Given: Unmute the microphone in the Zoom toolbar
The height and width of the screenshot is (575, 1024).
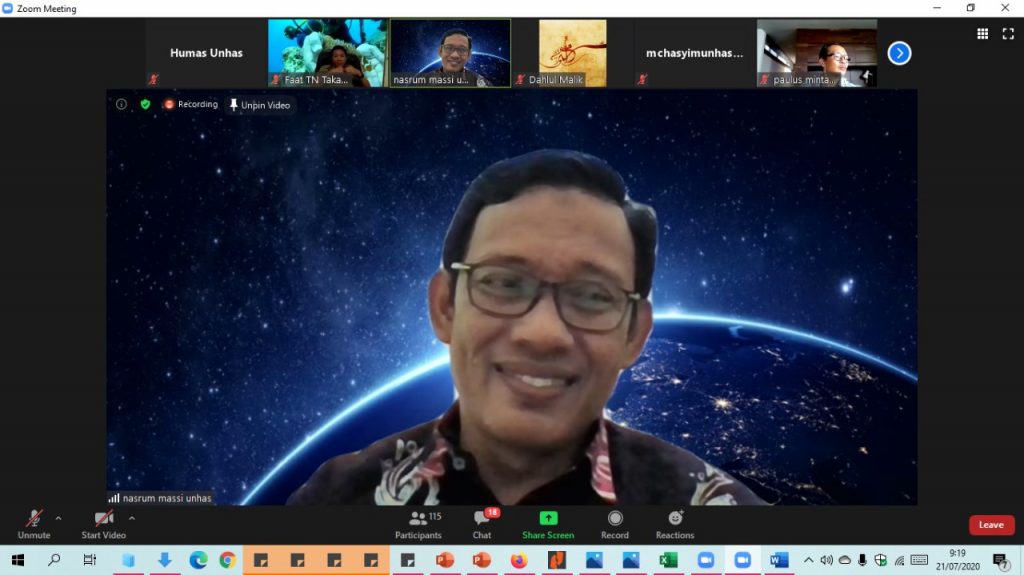Looking at the screenshot, I should 33,525.
